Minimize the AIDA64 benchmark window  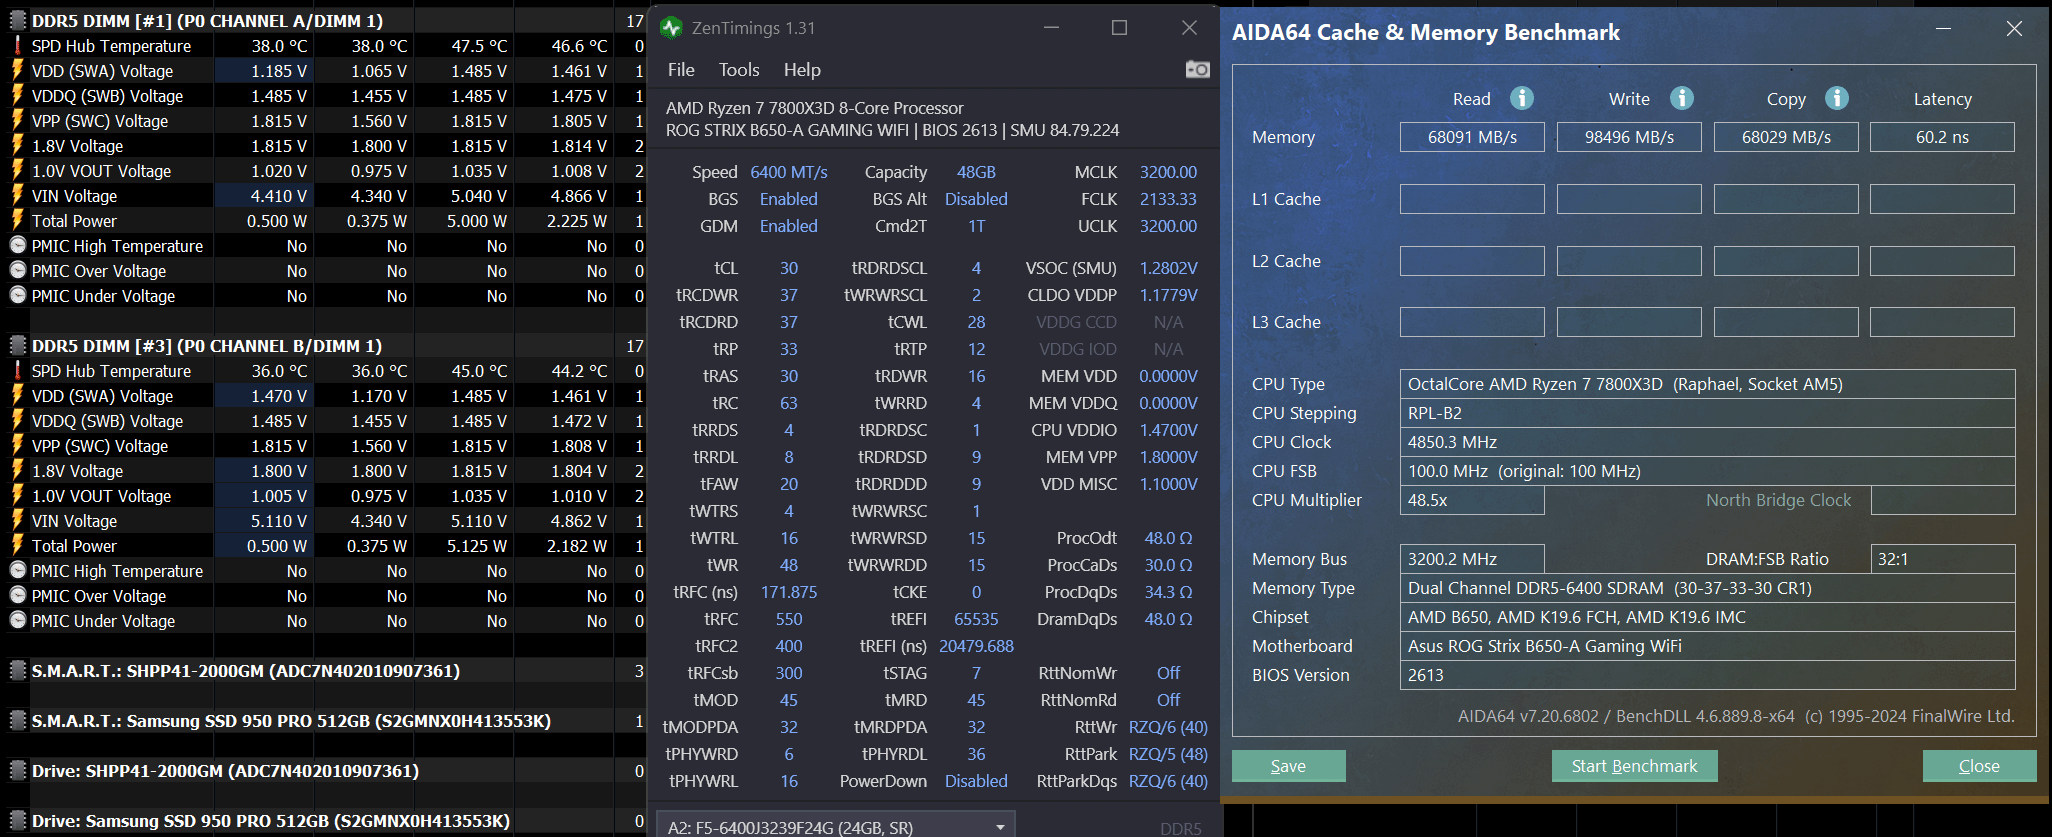pos(1943,29)
